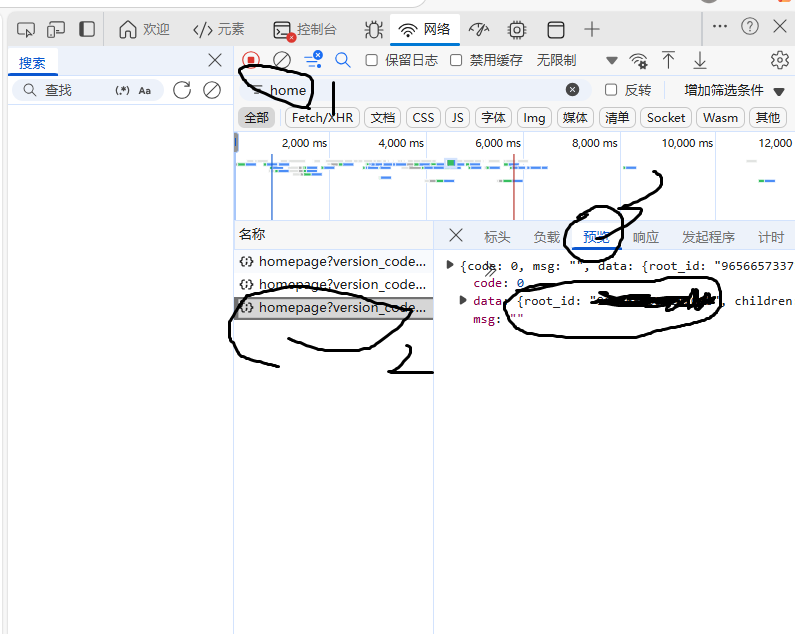Image resolution: width=795 pixels, height=634 pixels.
Task: Open the 增加筛选条件 dropdown
Action: [x=734, y=90]
